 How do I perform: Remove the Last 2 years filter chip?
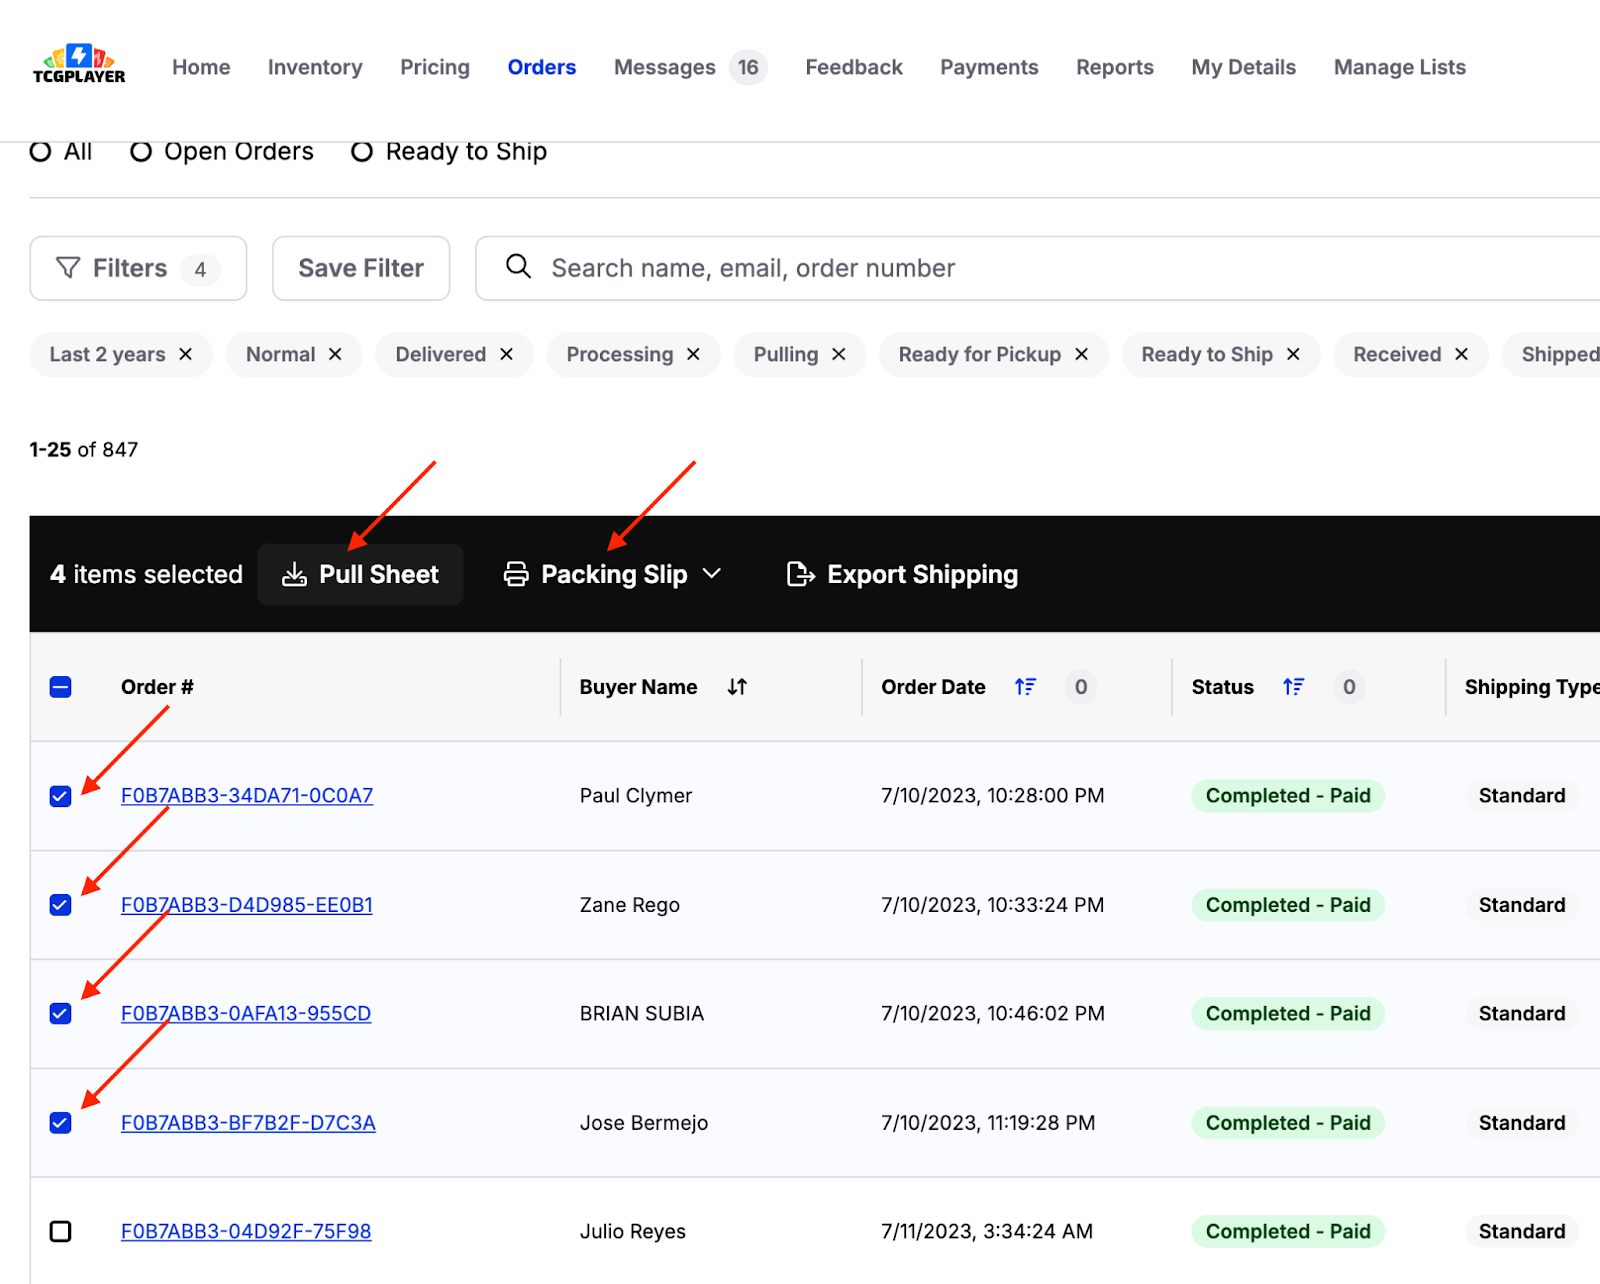click(185, 354)
